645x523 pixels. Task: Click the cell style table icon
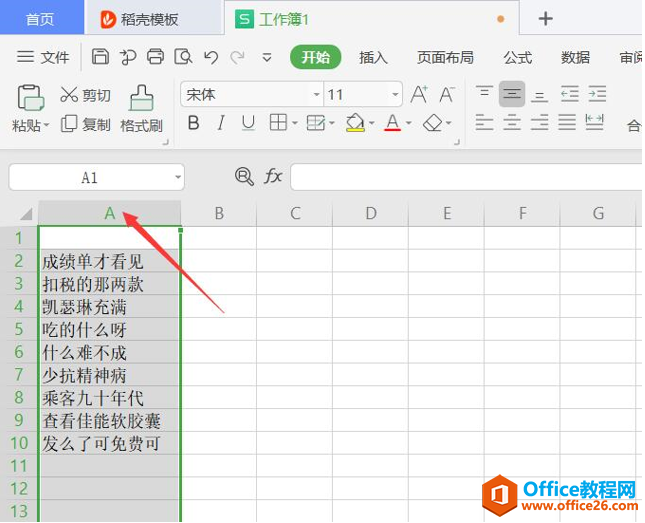pyautogui.click(x=316, y=123)
